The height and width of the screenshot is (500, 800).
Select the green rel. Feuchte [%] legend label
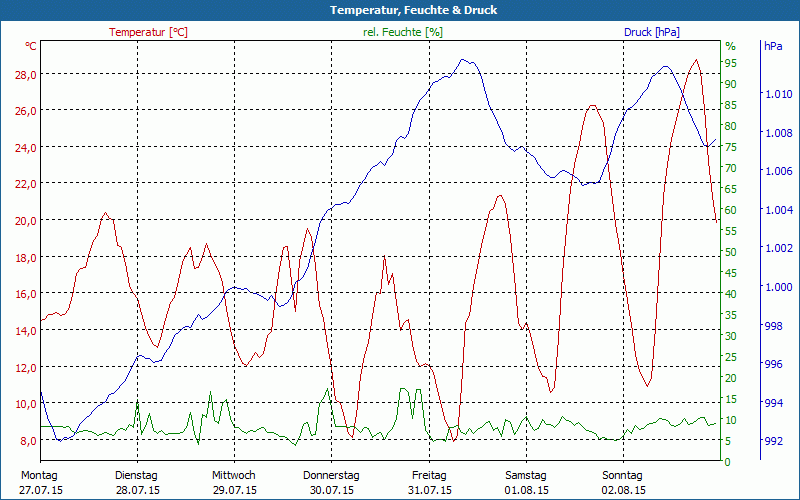point(402,32)
